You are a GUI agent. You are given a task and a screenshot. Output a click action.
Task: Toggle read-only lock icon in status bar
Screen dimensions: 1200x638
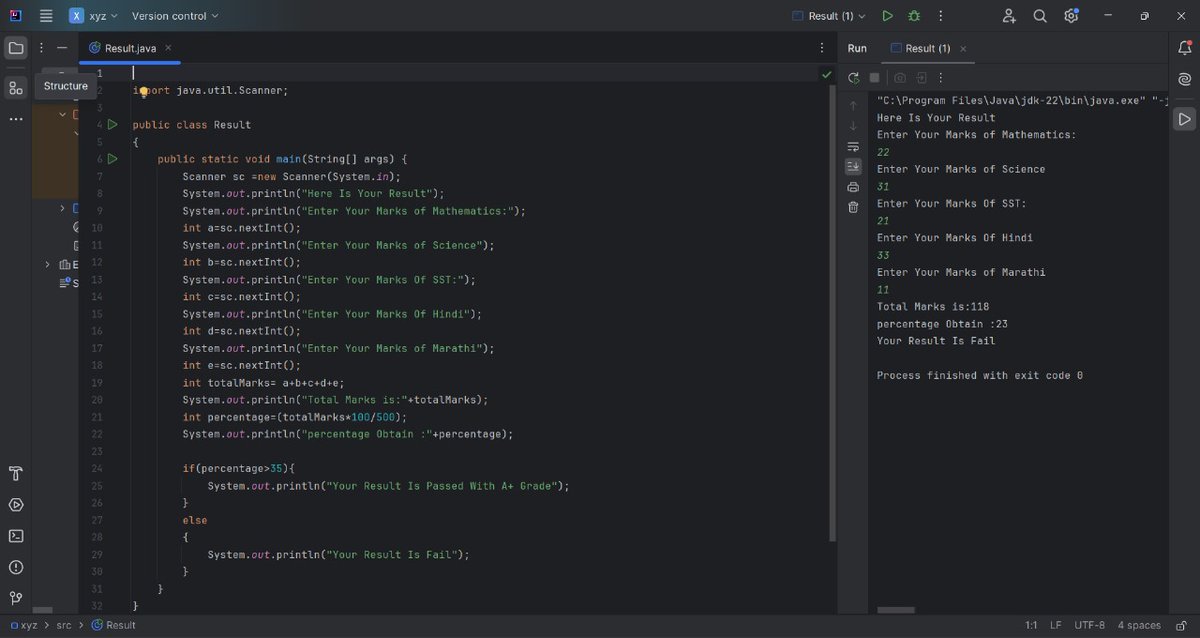click(x=1181, y=625)
